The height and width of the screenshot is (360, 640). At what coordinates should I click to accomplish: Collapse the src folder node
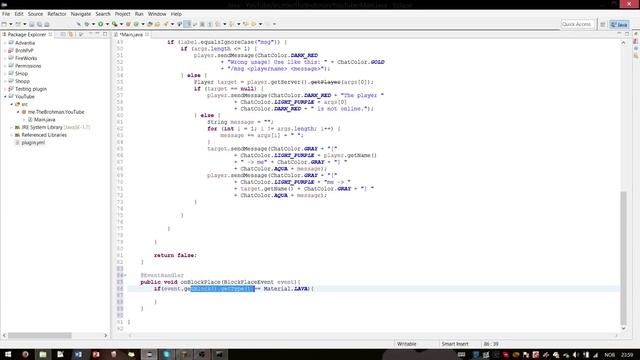point(11,104)
